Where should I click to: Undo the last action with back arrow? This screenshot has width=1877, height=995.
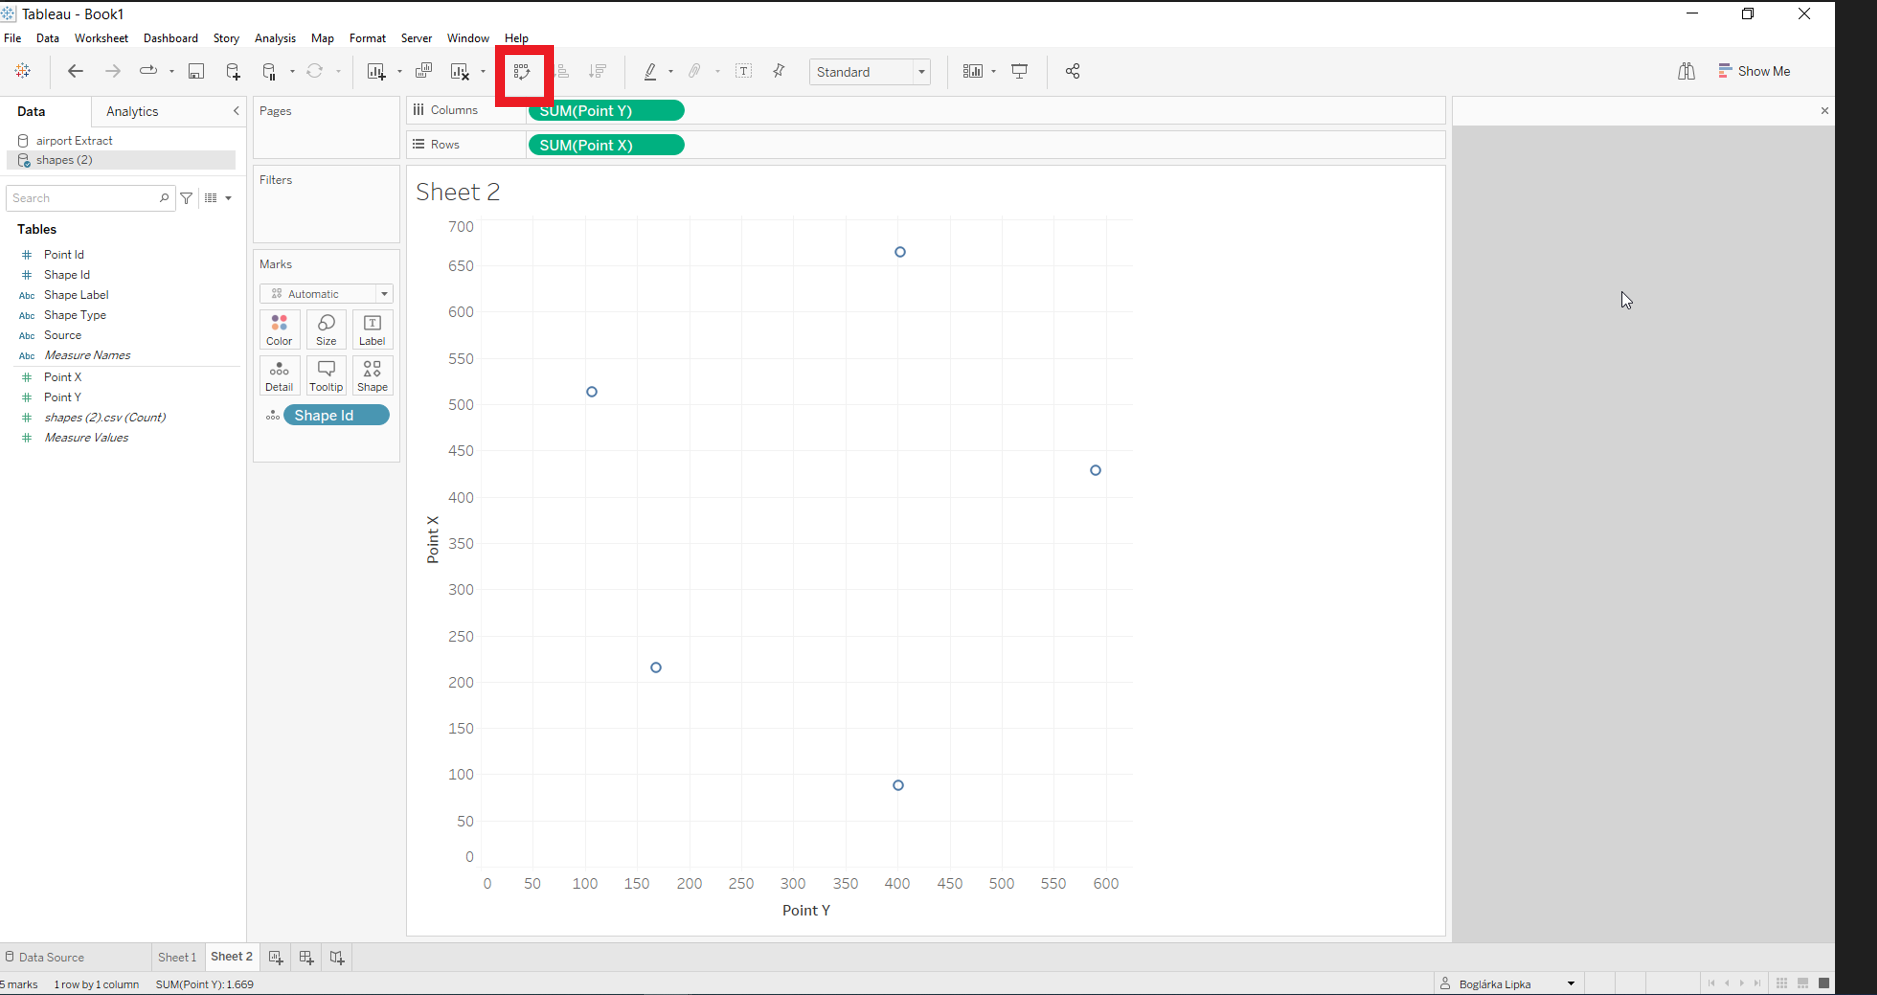click(x=75, y=71)
